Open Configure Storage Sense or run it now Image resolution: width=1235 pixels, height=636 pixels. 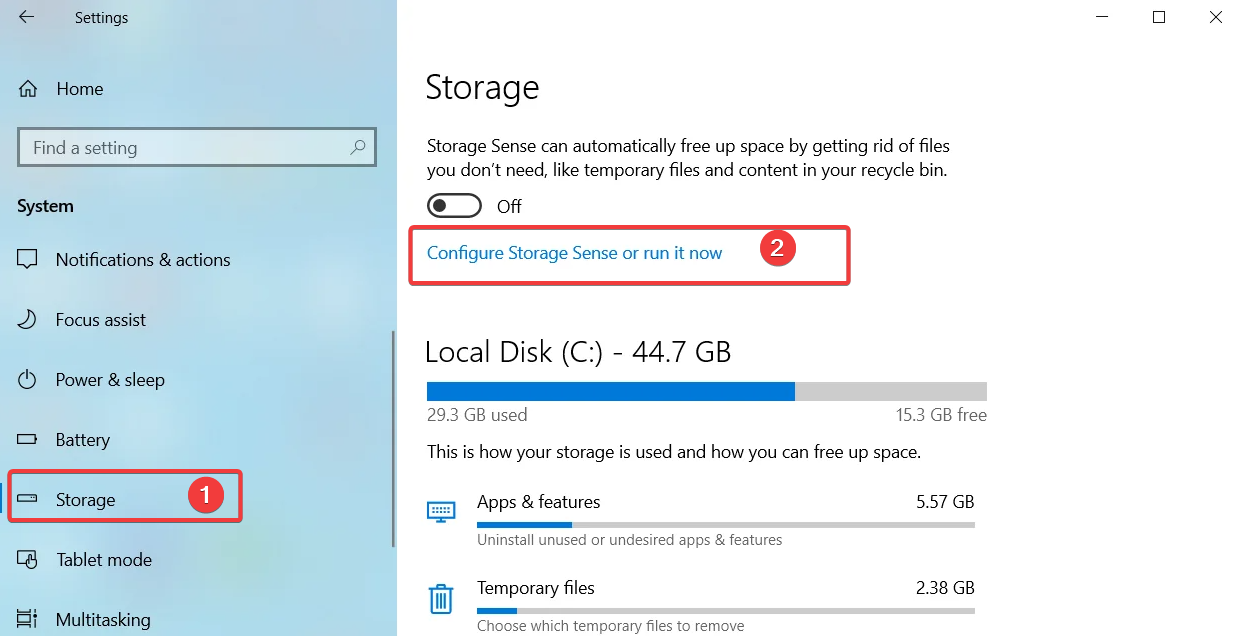[x=574, y=253]
